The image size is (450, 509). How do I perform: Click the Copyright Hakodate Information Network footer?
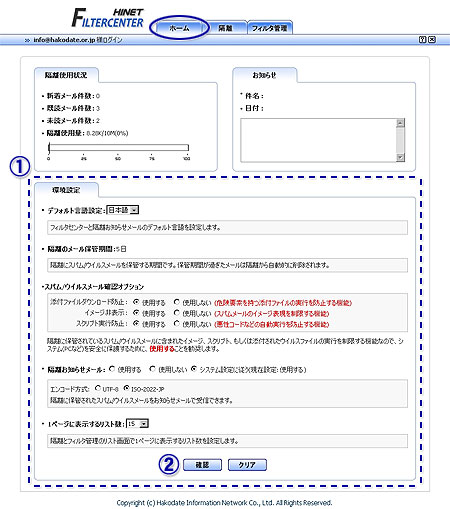coord(224,502)
